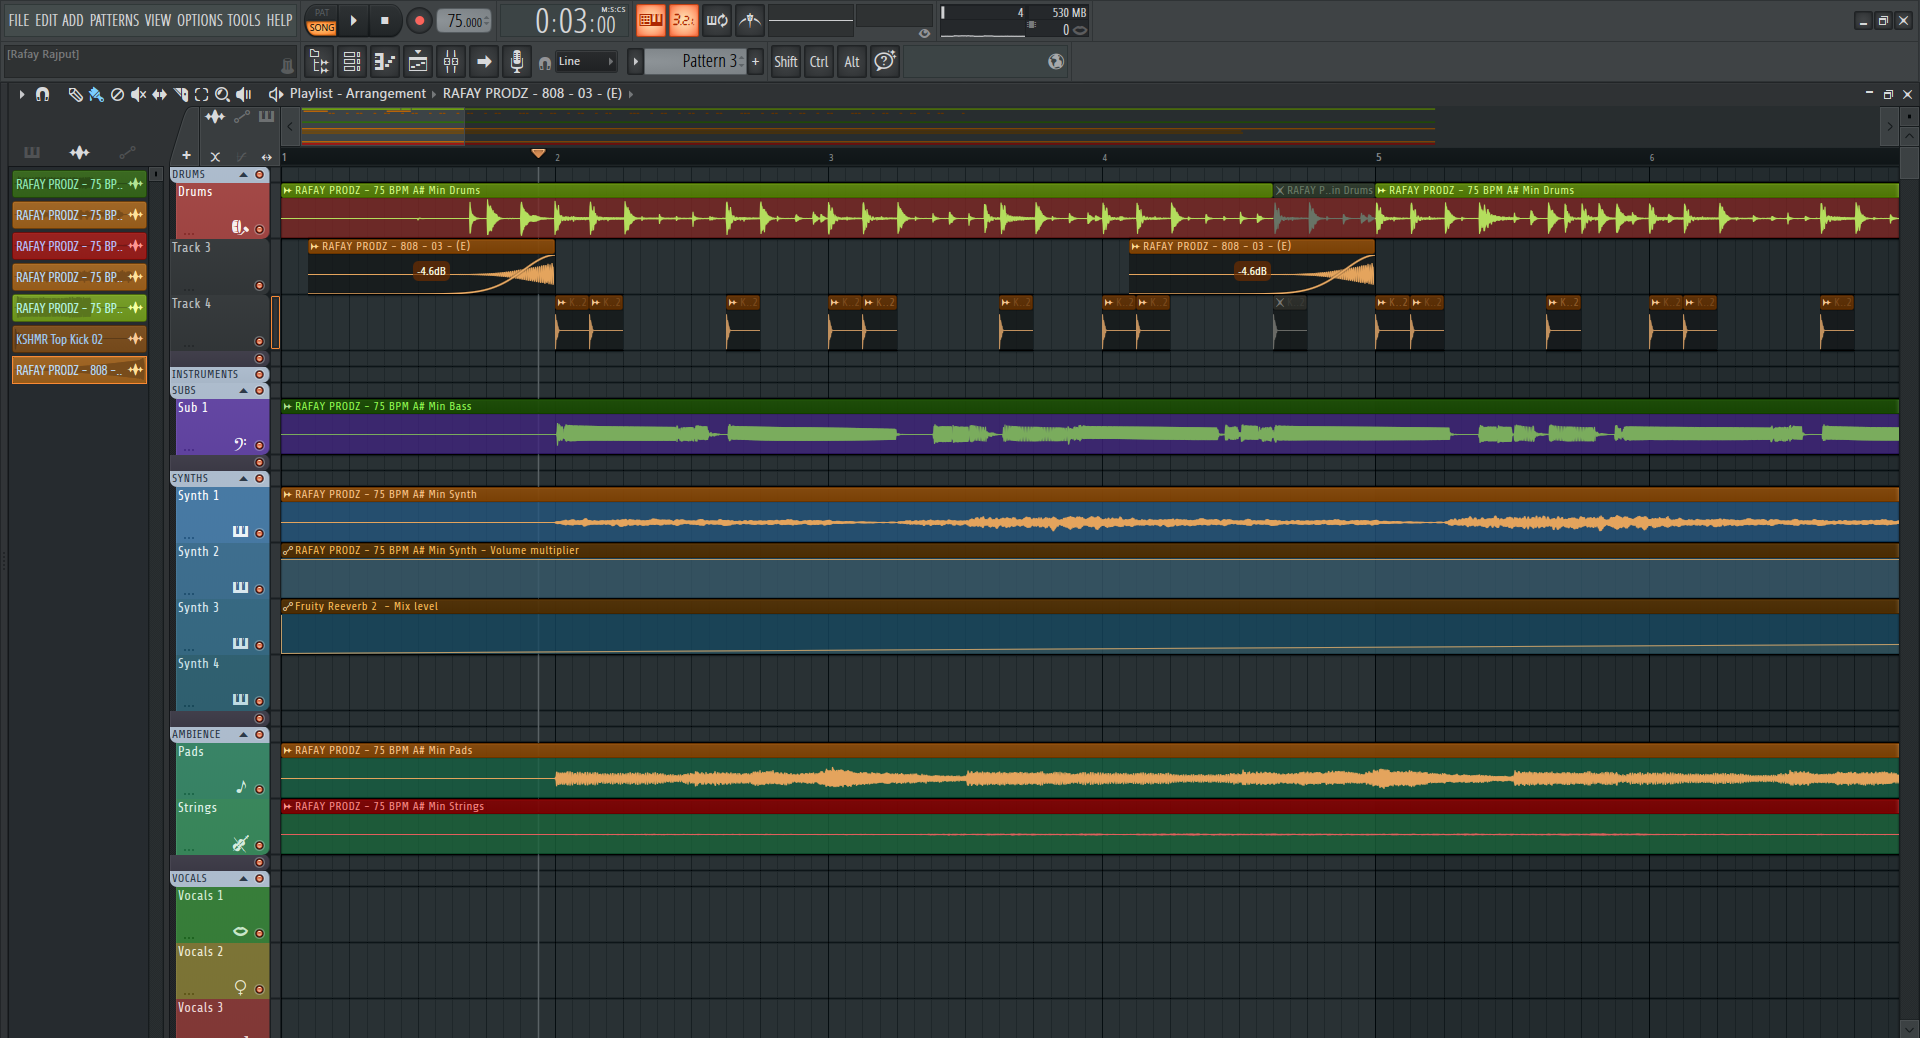Select the Slice tool in playlist
The height and width of the screenshot is (1038, 1920).
click(180, 94)
